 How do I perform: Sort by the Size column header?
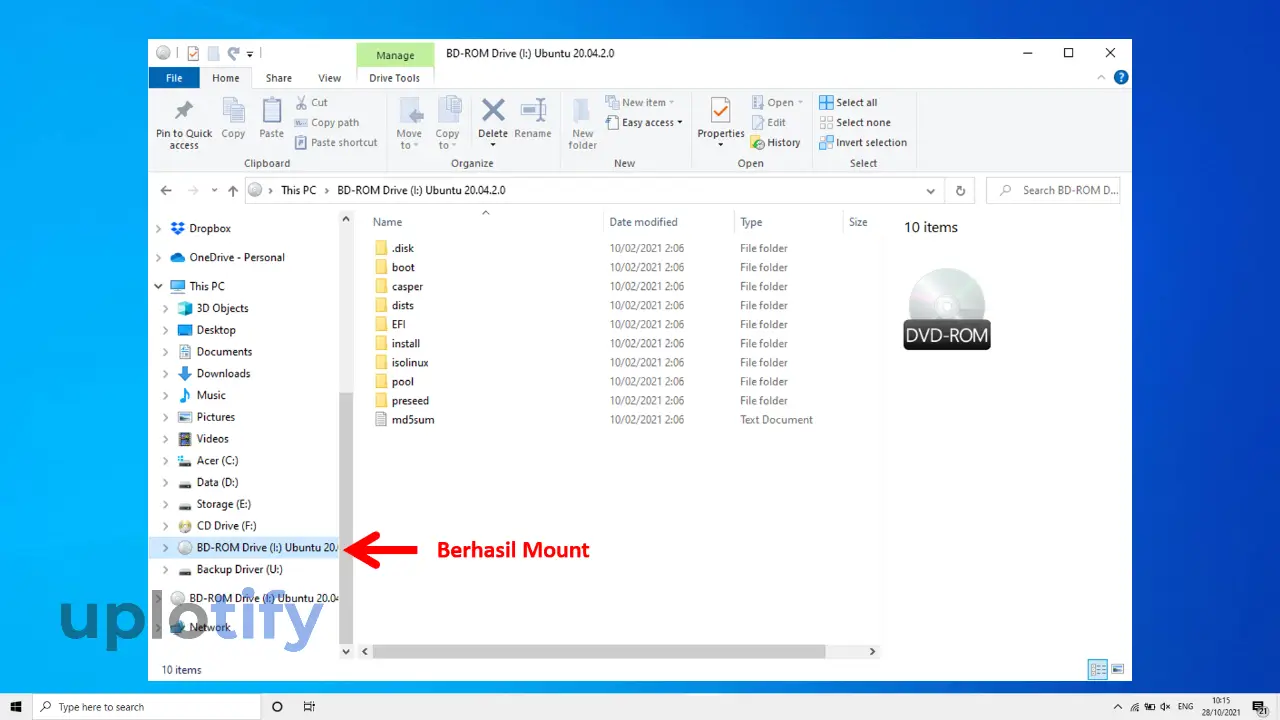click(x=859, y=222)
